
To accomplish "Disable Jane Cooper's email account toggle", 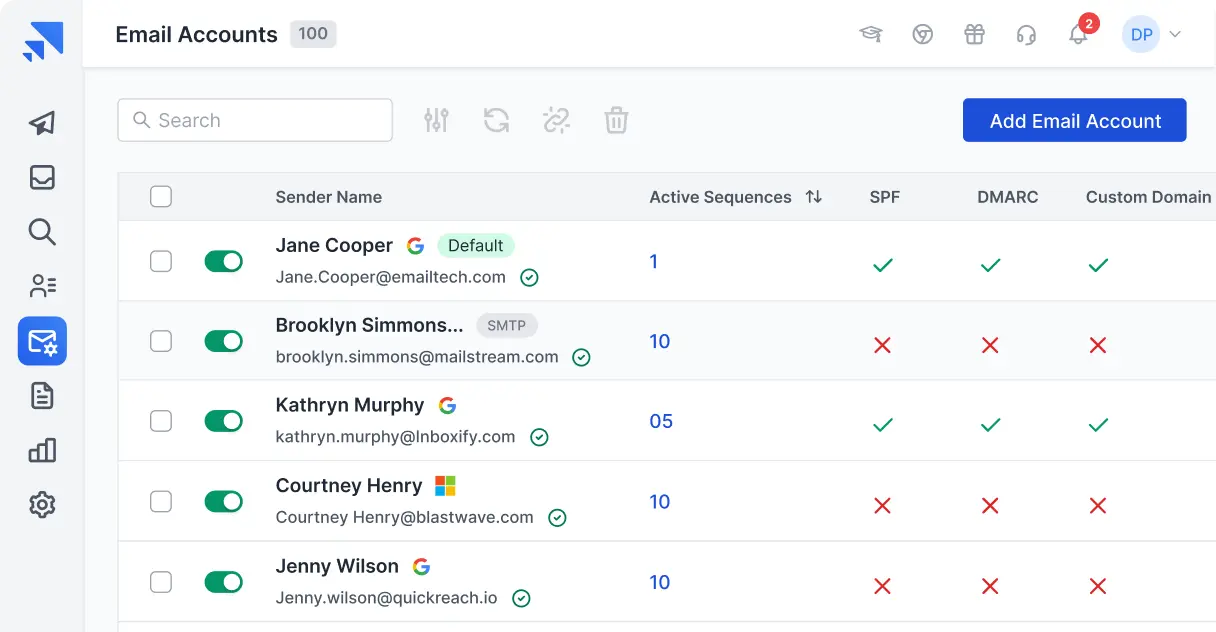I will point(224,261).
